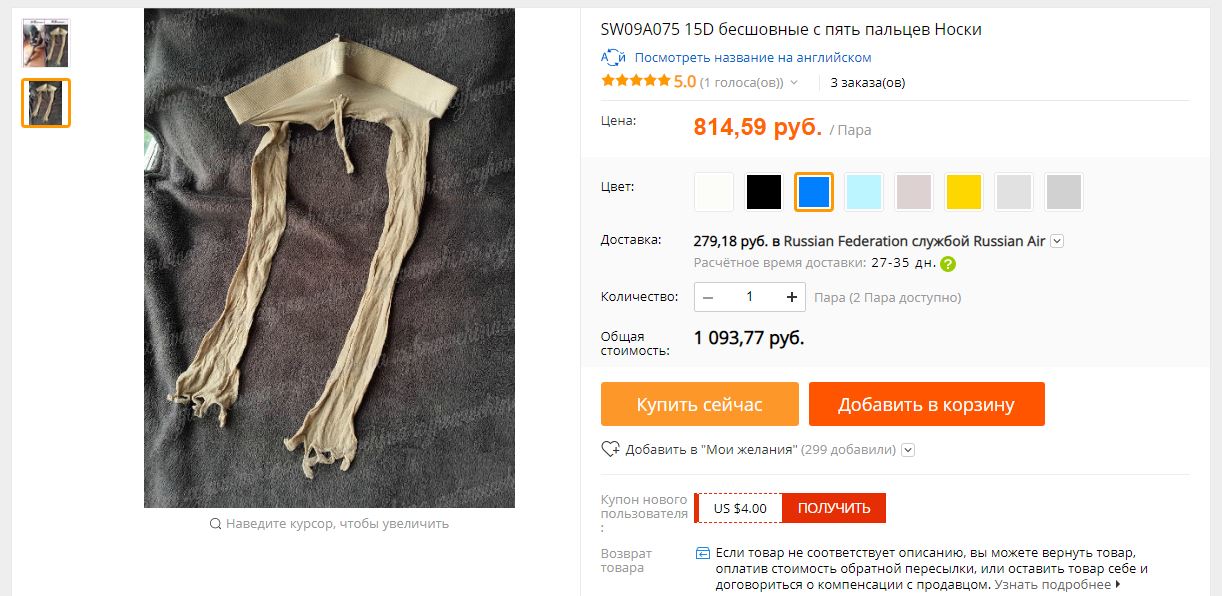Click the magnifier zoom hint icon

click(215, 523)
